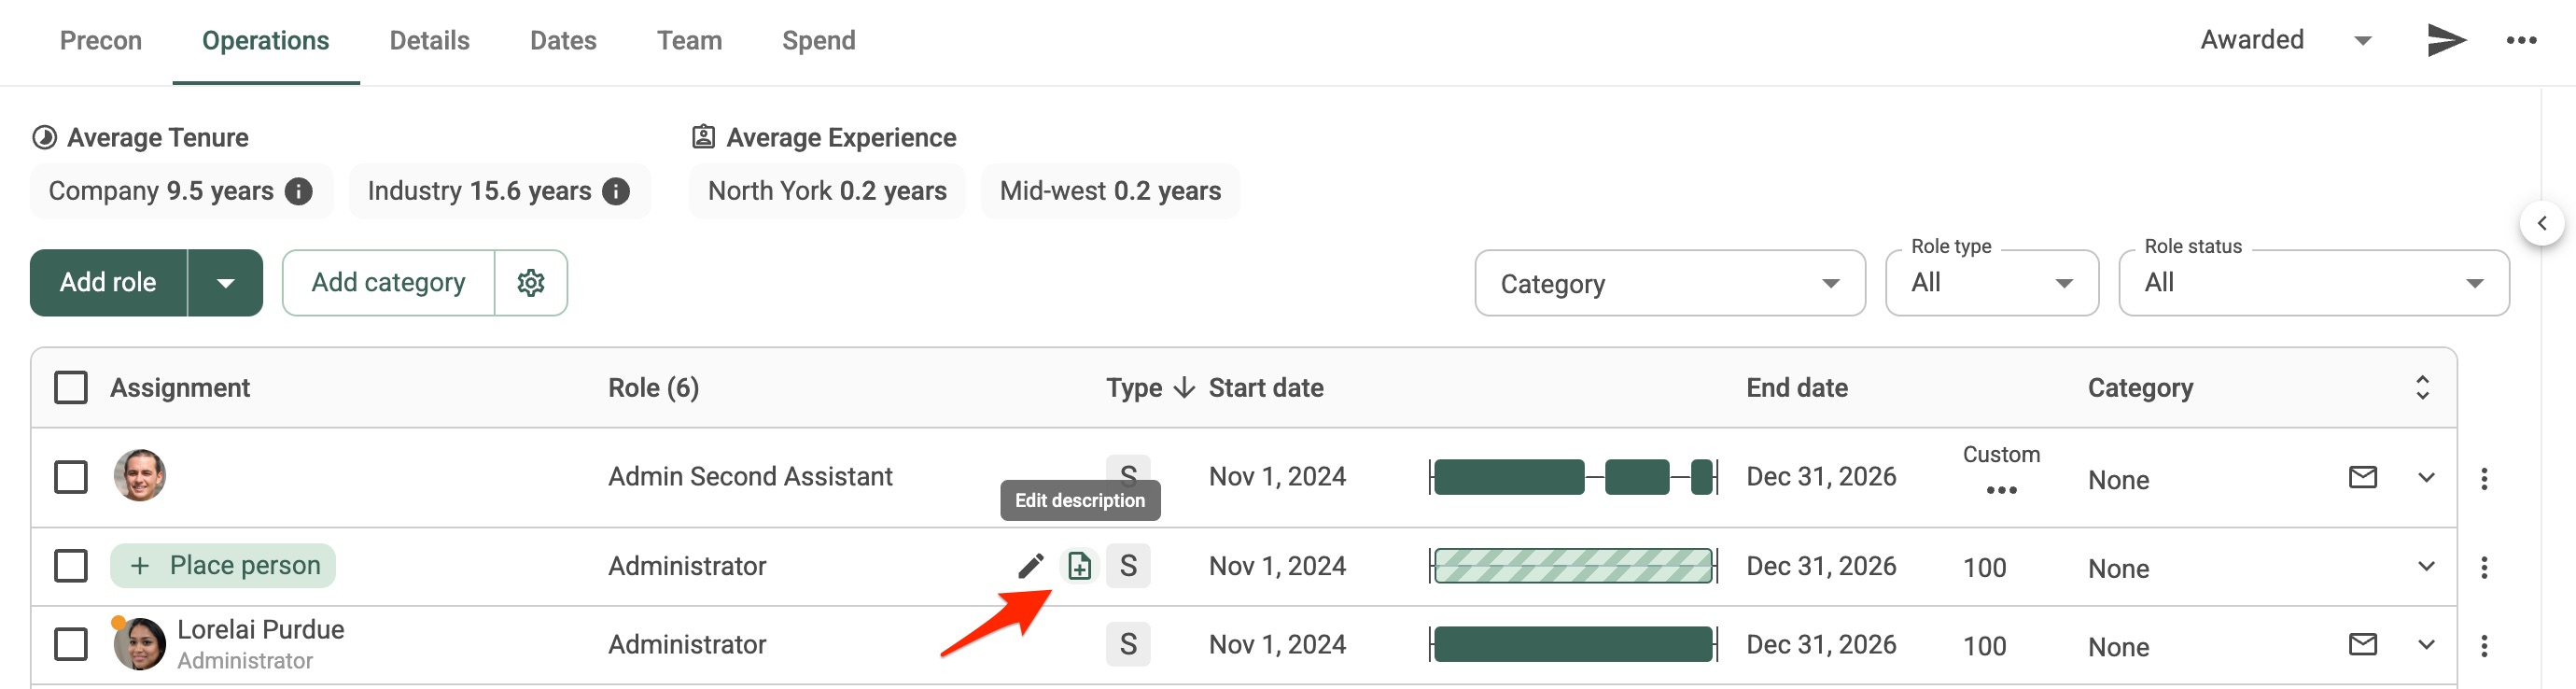The height and width of the screenshot is (689, 2576).
Task: Check the Lorelai Purdue row checkbox
Action: pyautogui.click(x=71, y=644)
